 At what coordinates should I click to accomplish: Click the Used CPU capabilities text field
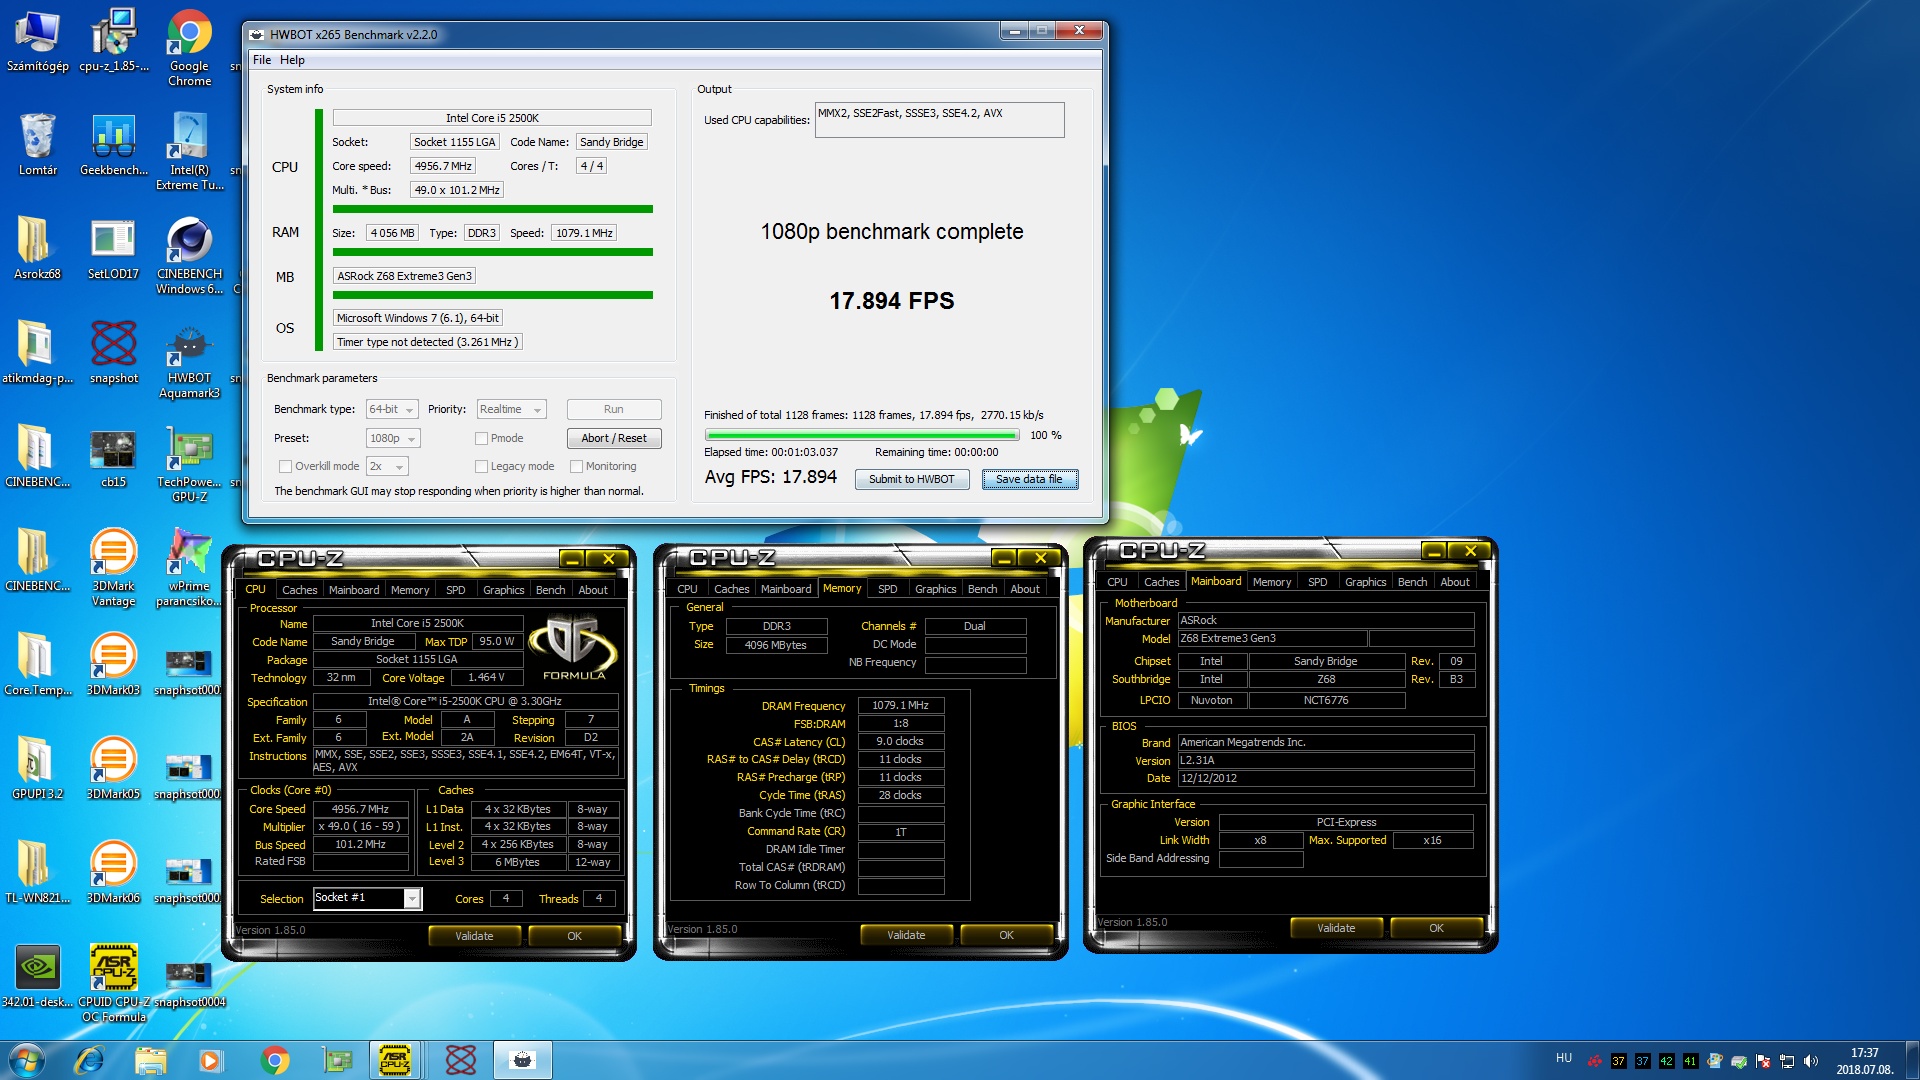[x=939, y=120]
